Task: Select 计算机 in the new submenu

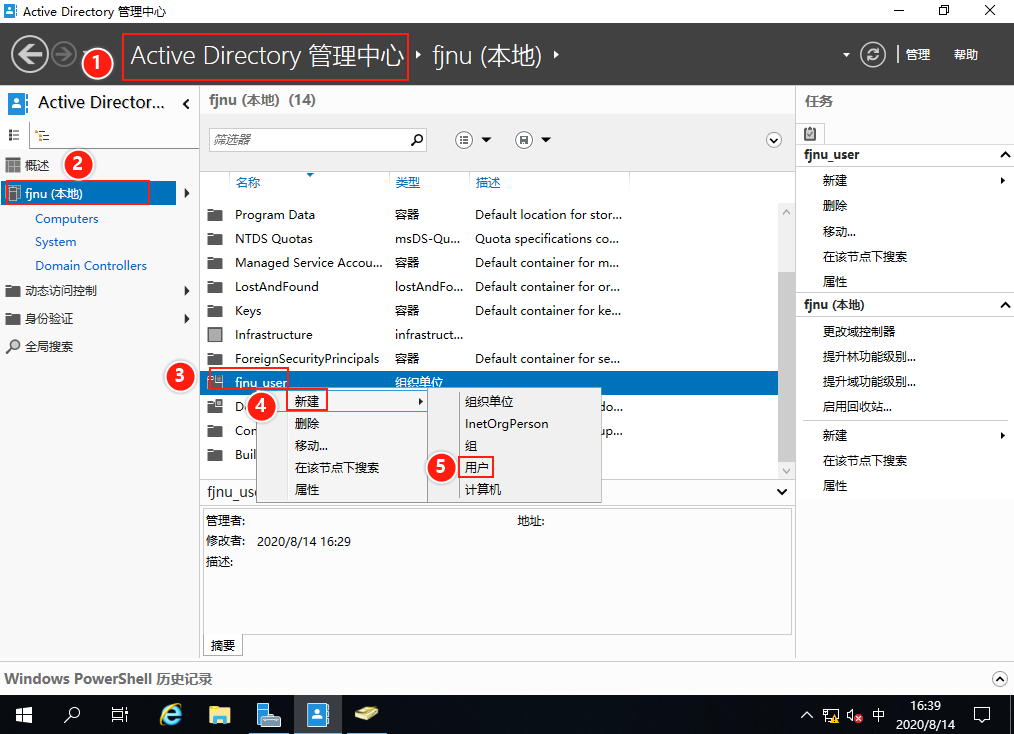Action: pos(482,490)
